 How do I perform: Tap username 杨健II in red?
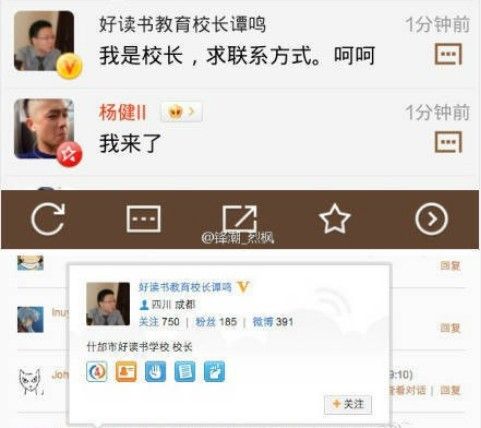click(123, 112)
